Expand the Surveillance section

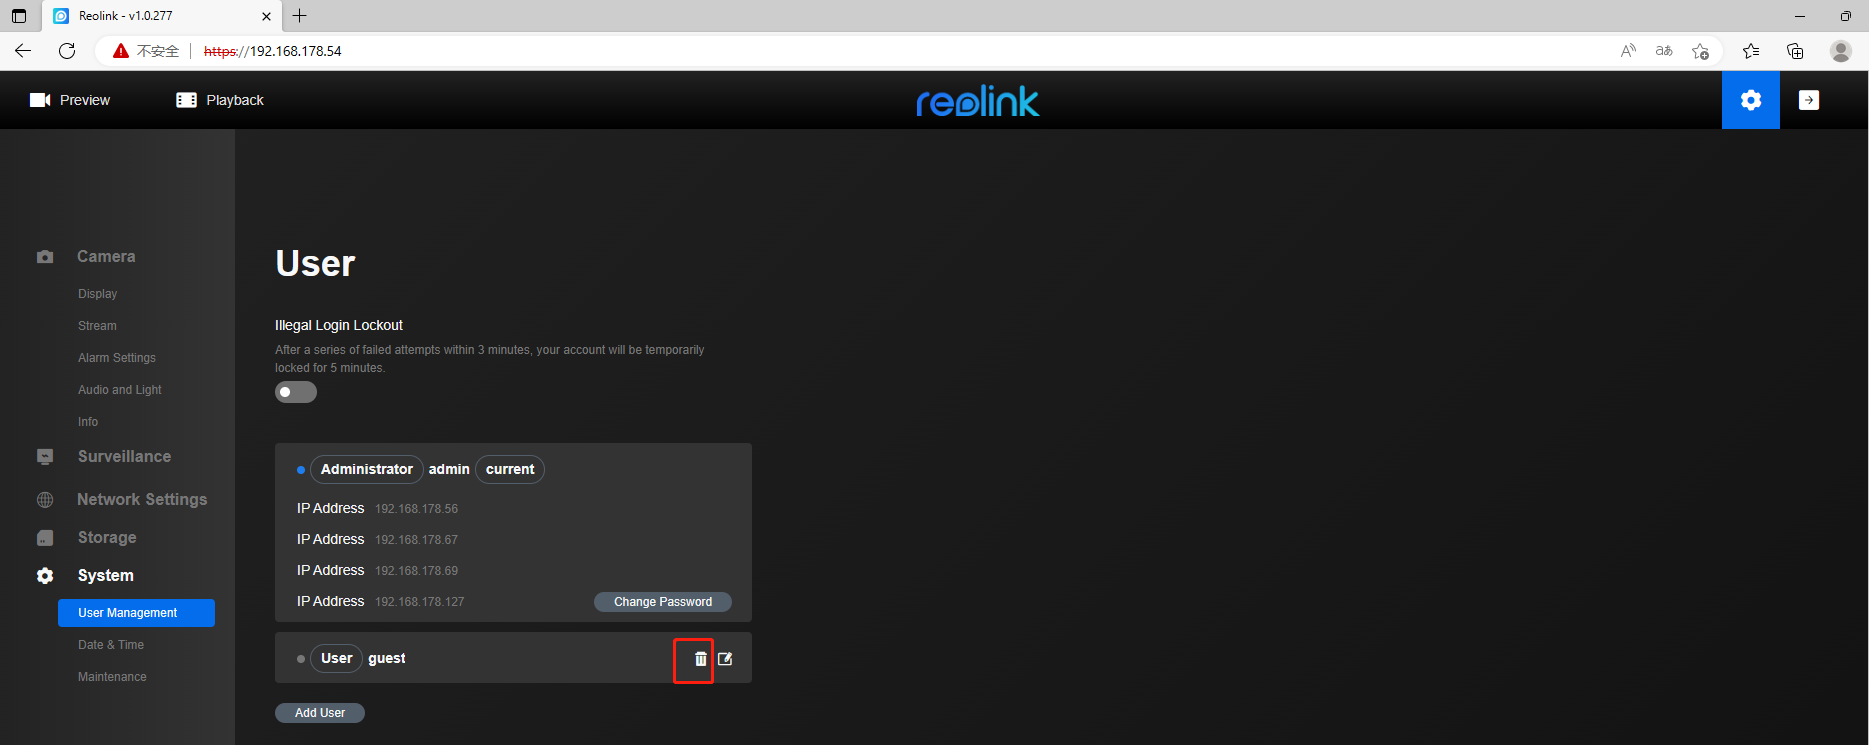[125, 457]
